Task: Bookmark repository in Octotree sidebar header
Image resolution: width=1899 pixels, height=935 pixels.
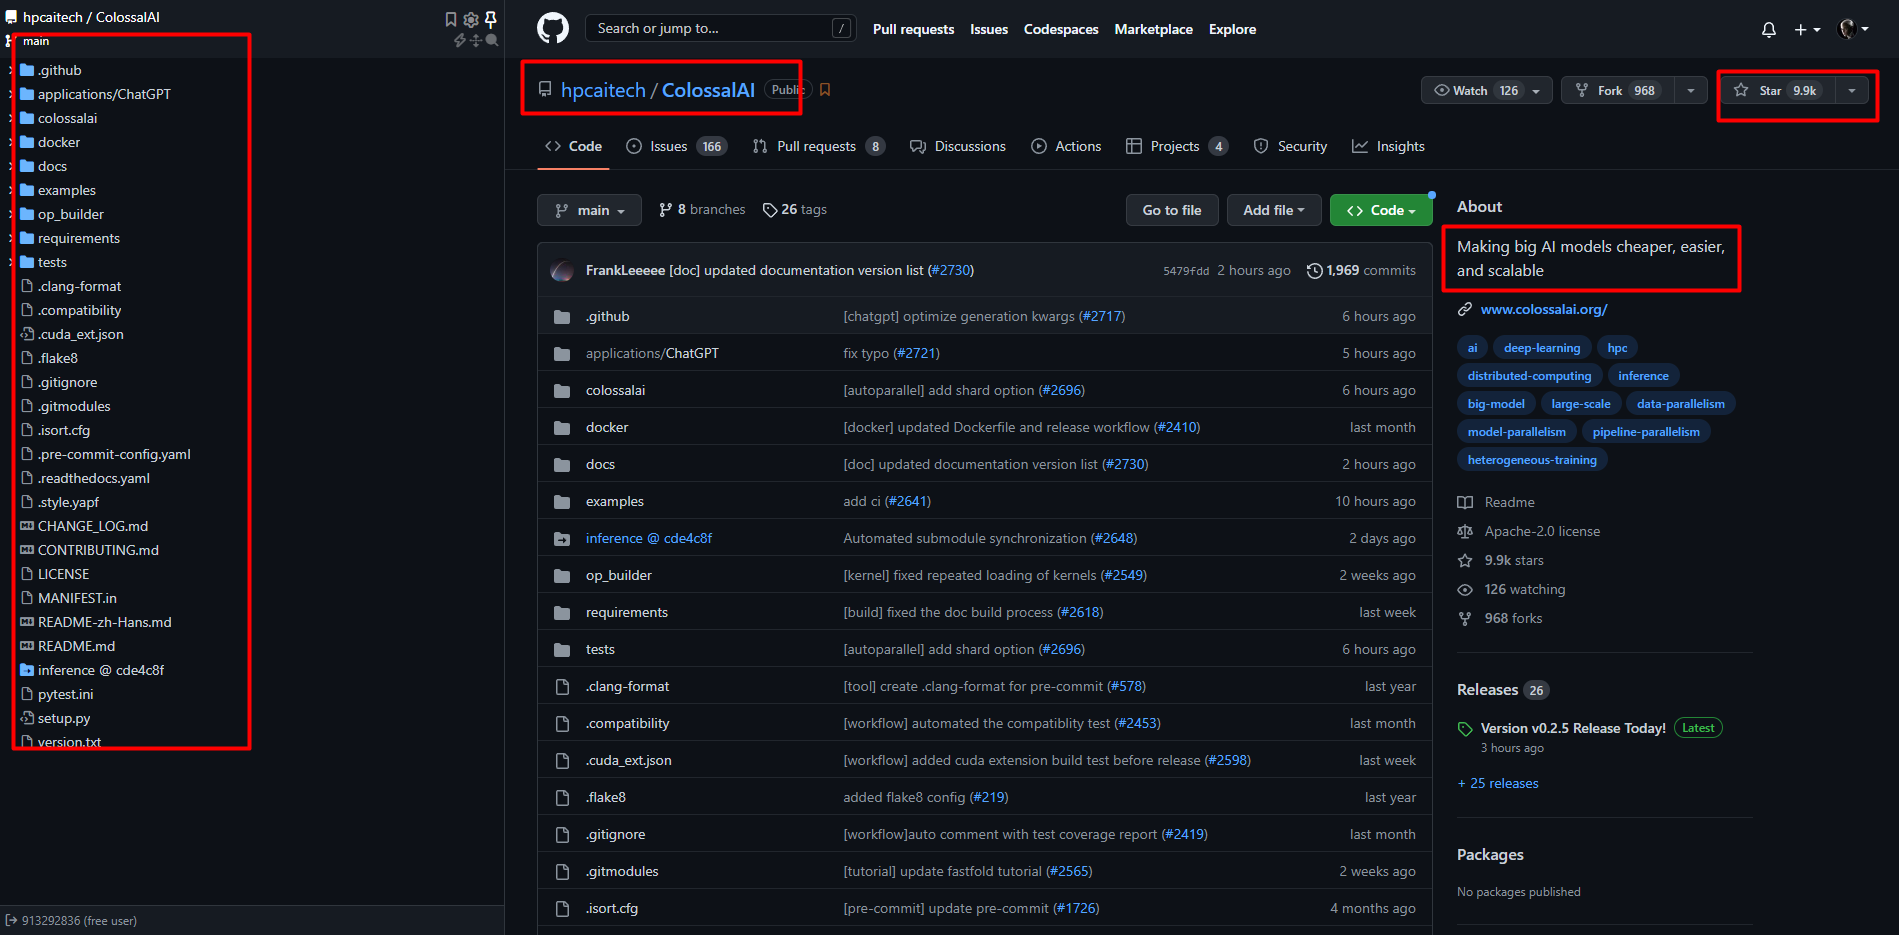Action: 451,19
